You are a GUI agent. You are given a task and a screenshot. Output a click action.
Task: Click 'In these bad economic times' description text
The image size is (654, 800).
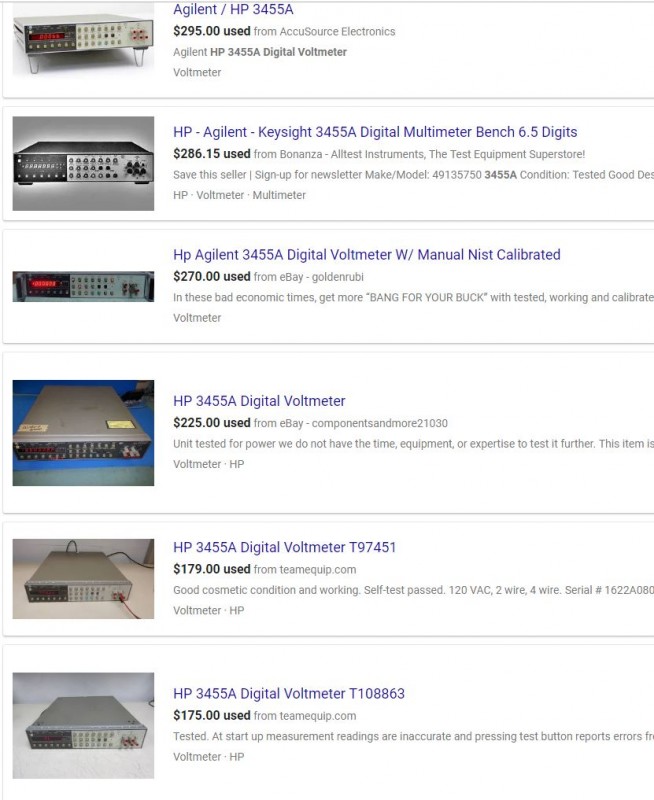click(x=413, y=297)
